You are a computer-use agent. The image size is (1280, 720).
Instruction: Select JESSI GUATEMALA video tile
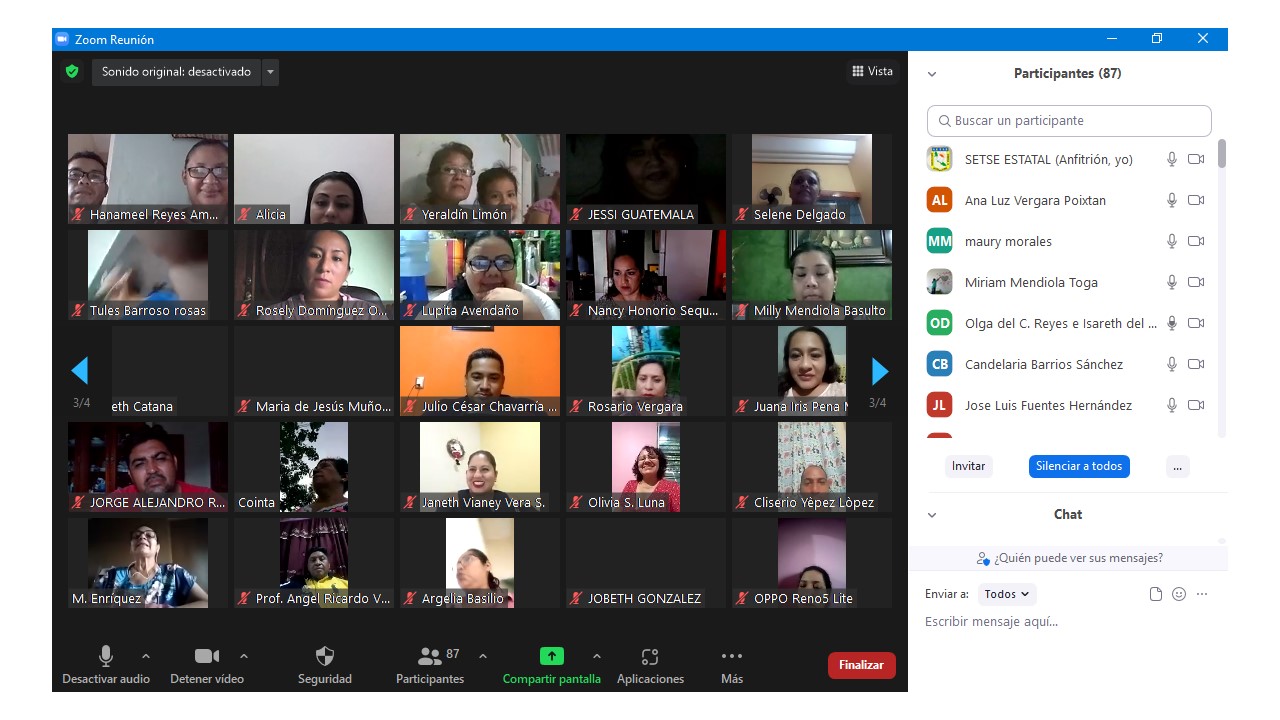click(x=646, y=179)
